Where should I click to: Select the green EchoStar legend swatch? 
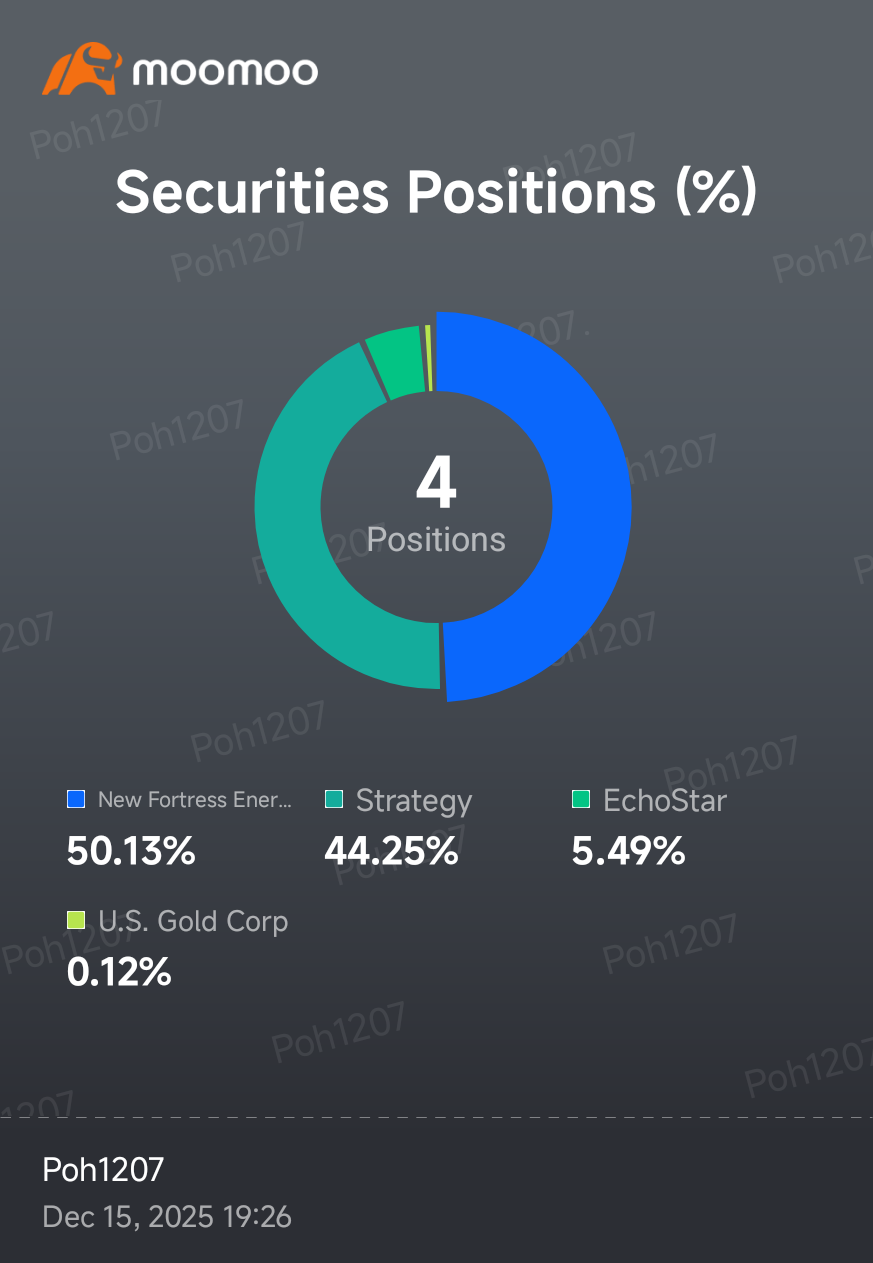581,799
